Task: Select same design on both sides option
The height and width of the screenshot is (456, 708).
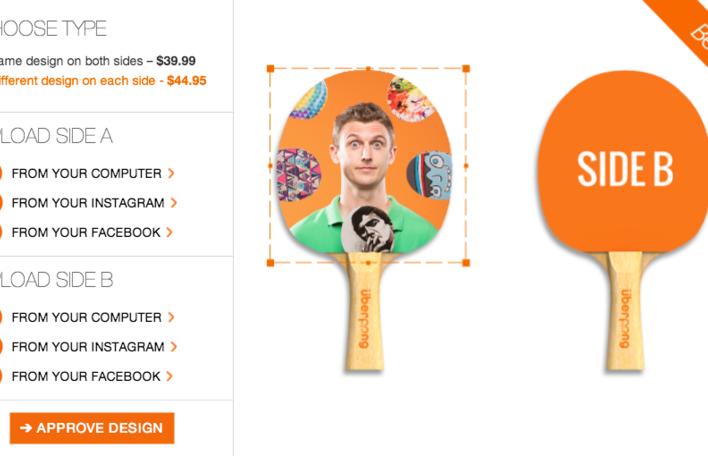Action: 97,61
